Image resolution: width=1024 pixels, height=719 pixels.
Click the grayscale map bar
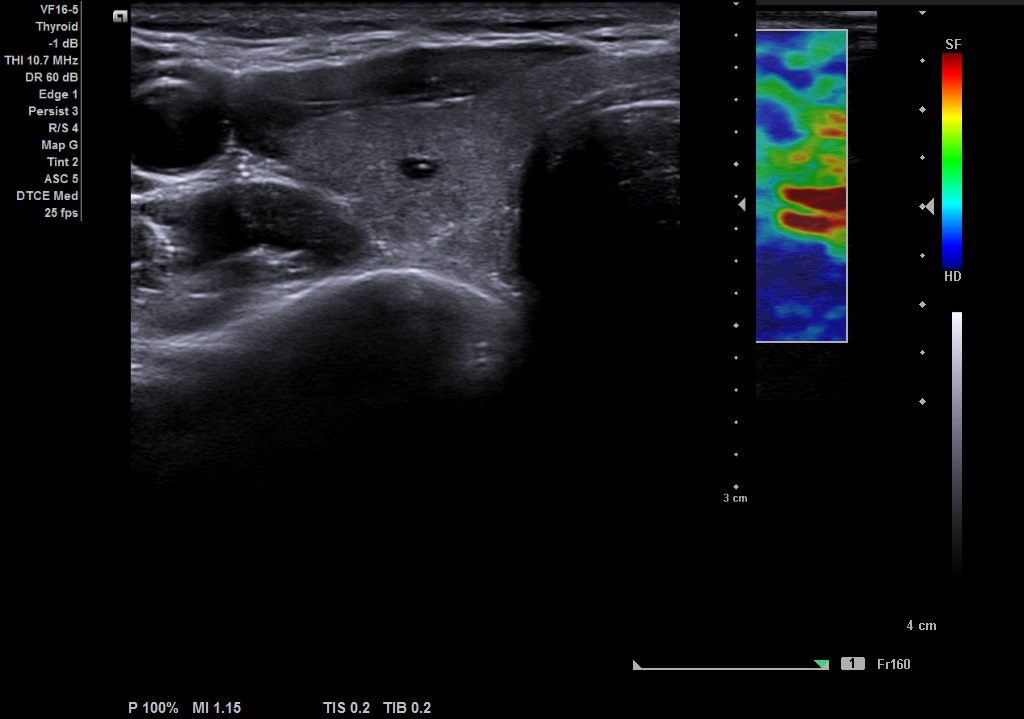coord(957,444)
